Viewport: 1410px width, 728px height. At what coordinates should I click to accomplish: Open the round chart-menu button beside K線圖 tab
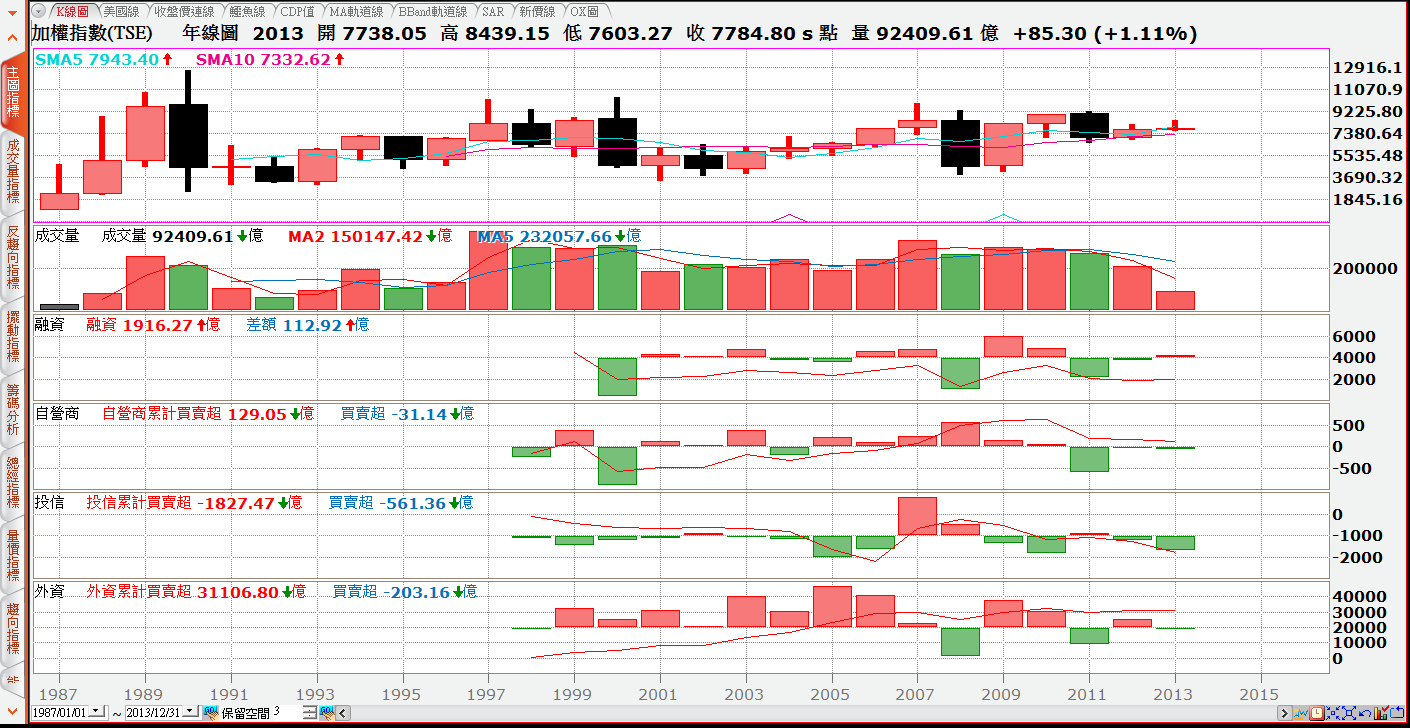[40, 11]
